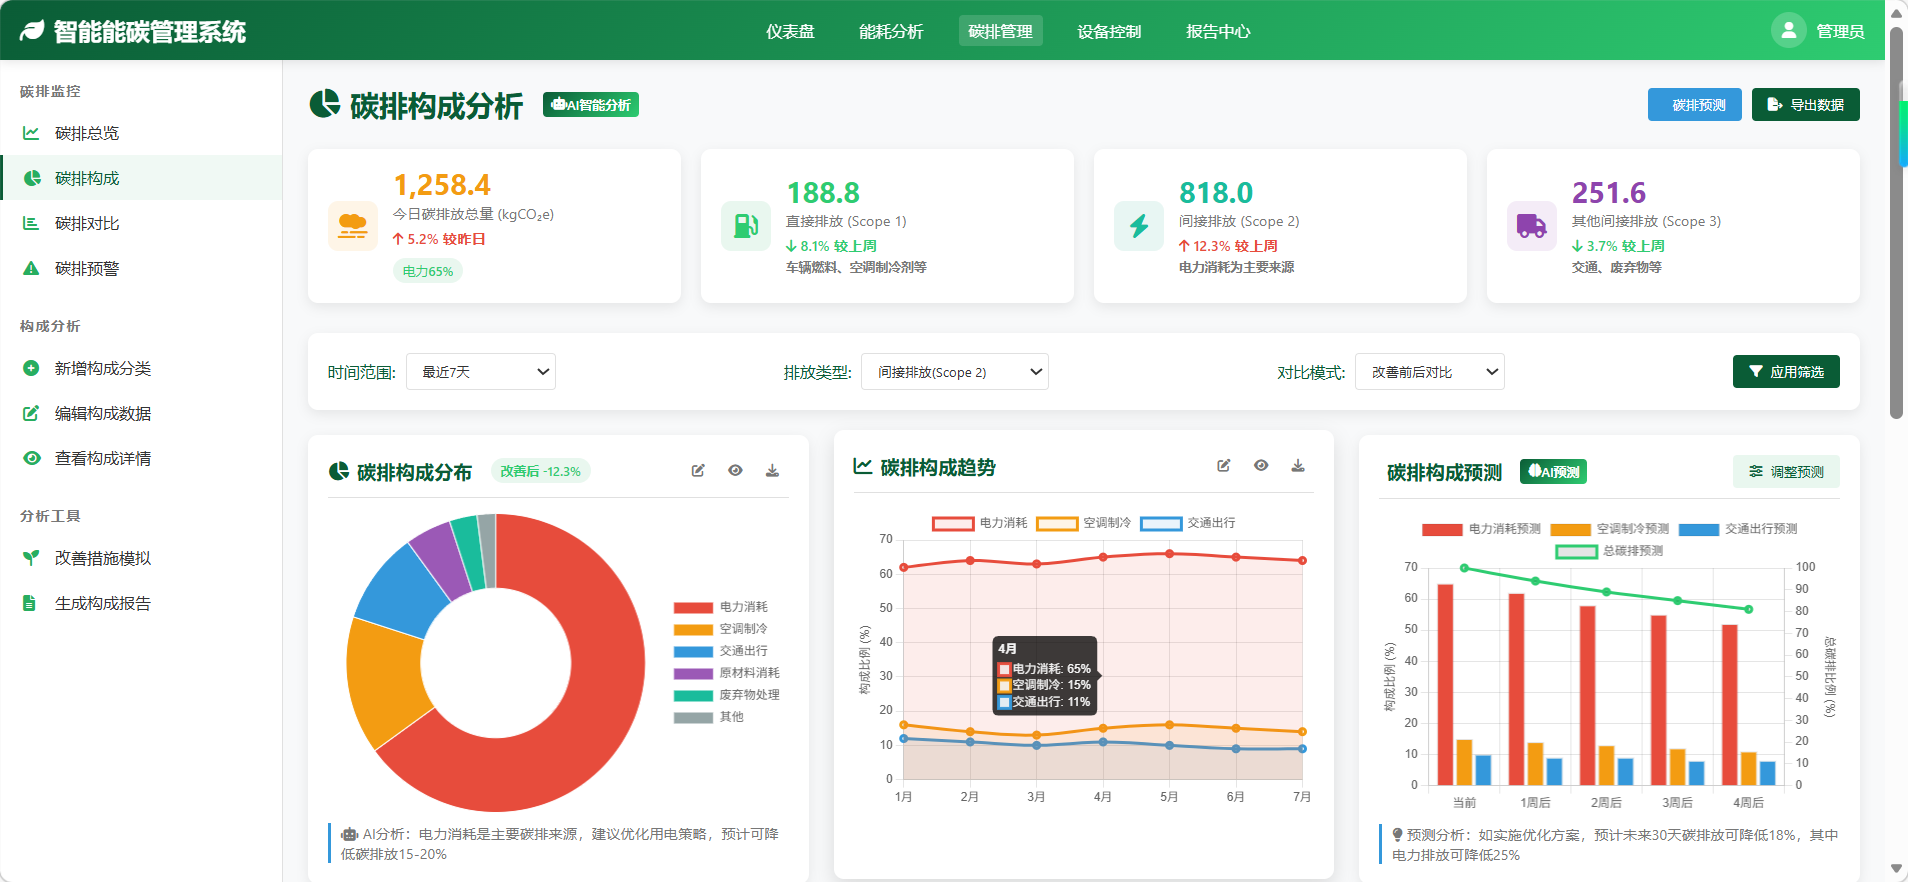The width and height of the screenshot is (1908, 882).
Task: Click the administrator avatar icon
Action: point(1788,31)
